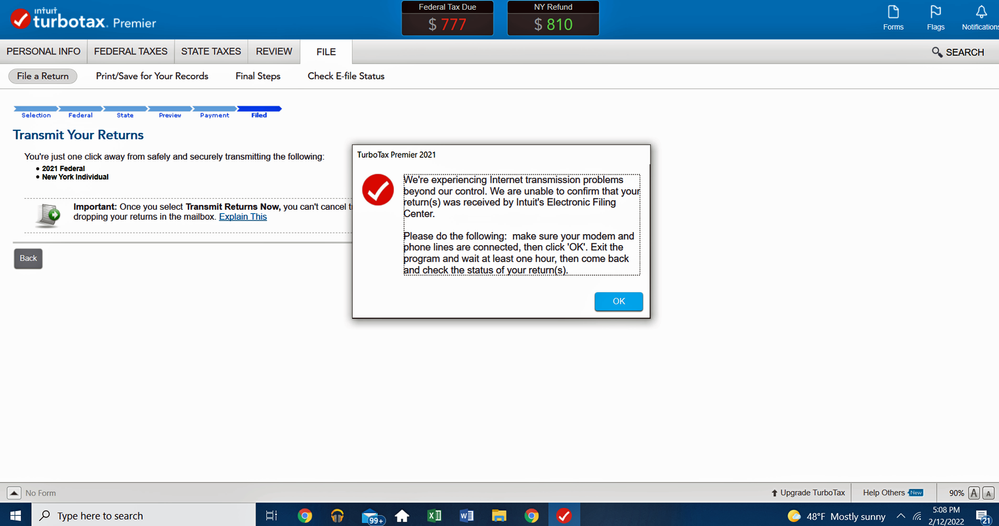This screenshot has height=526, width=999.
Task: Click the mailbox icon beside Important note
Action: (48, 215)
